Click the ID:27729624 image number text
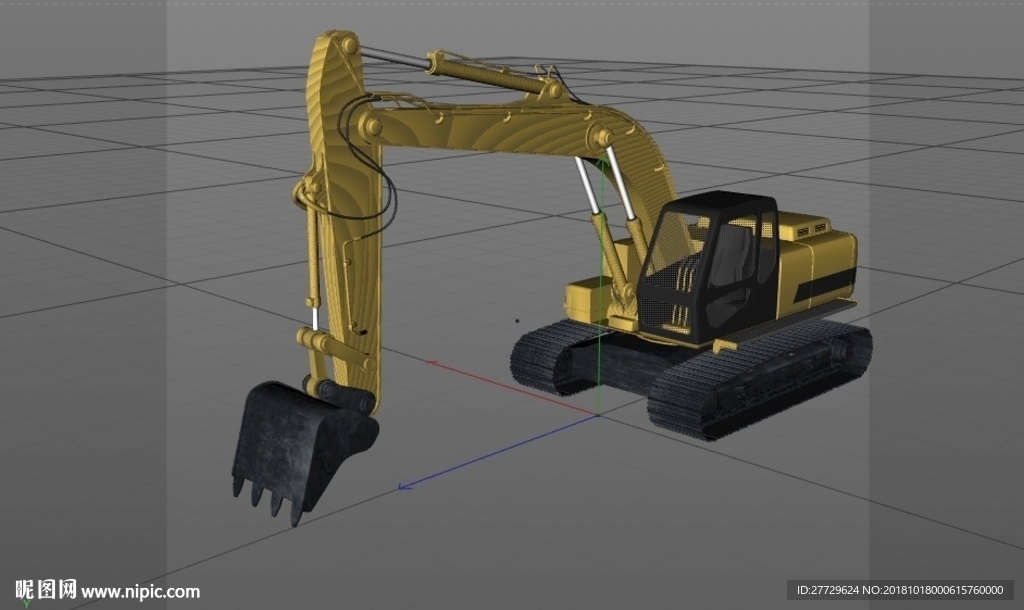1024x610 pixels. coord(828,590)
